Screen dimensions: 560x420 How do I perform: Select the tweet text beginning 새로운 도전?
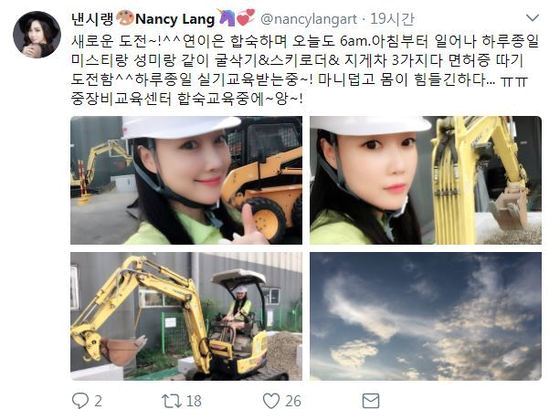pos(305,70)
